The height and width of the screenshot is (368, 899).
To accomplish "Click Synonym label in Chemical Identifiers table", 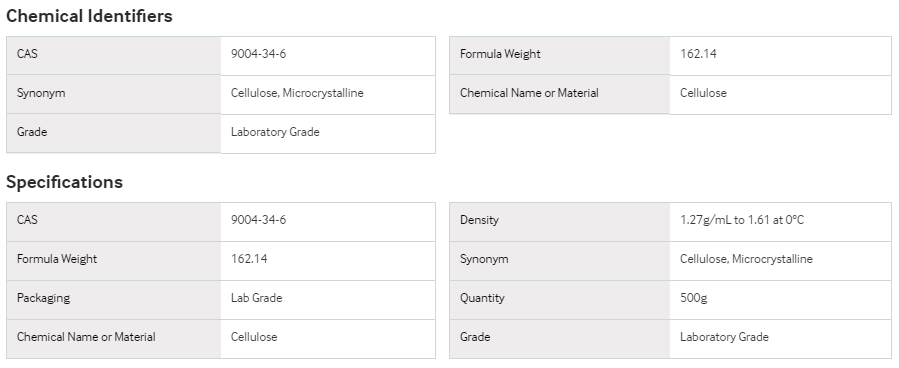I will [41, 93].
